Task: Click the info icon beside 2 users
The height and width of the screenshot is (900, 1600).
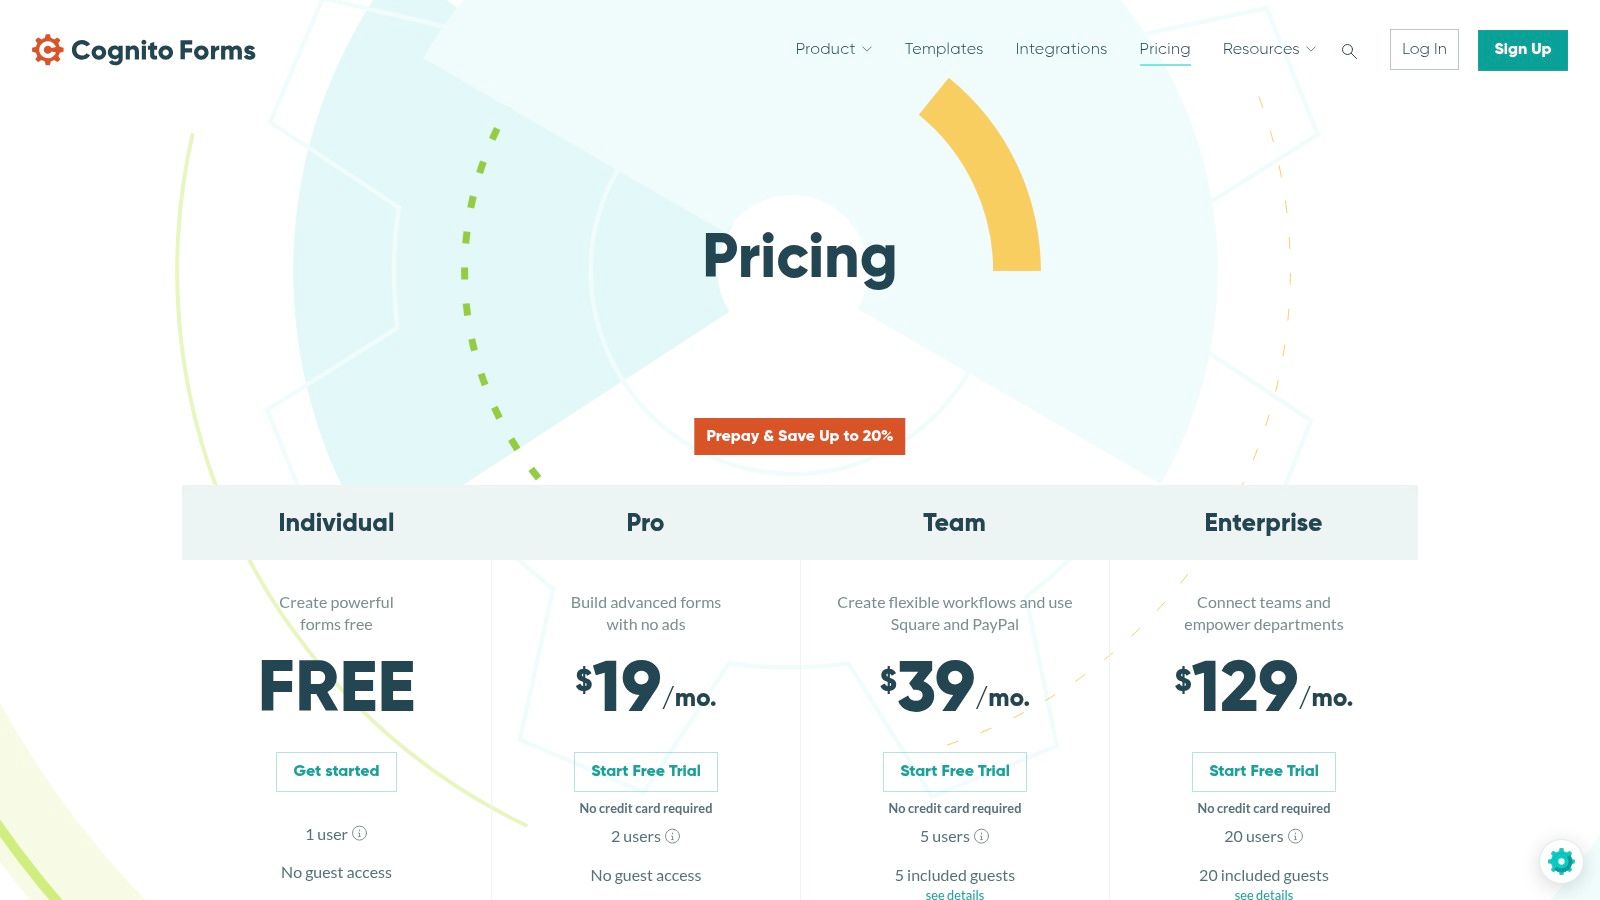Action: (x=673, y=836)
